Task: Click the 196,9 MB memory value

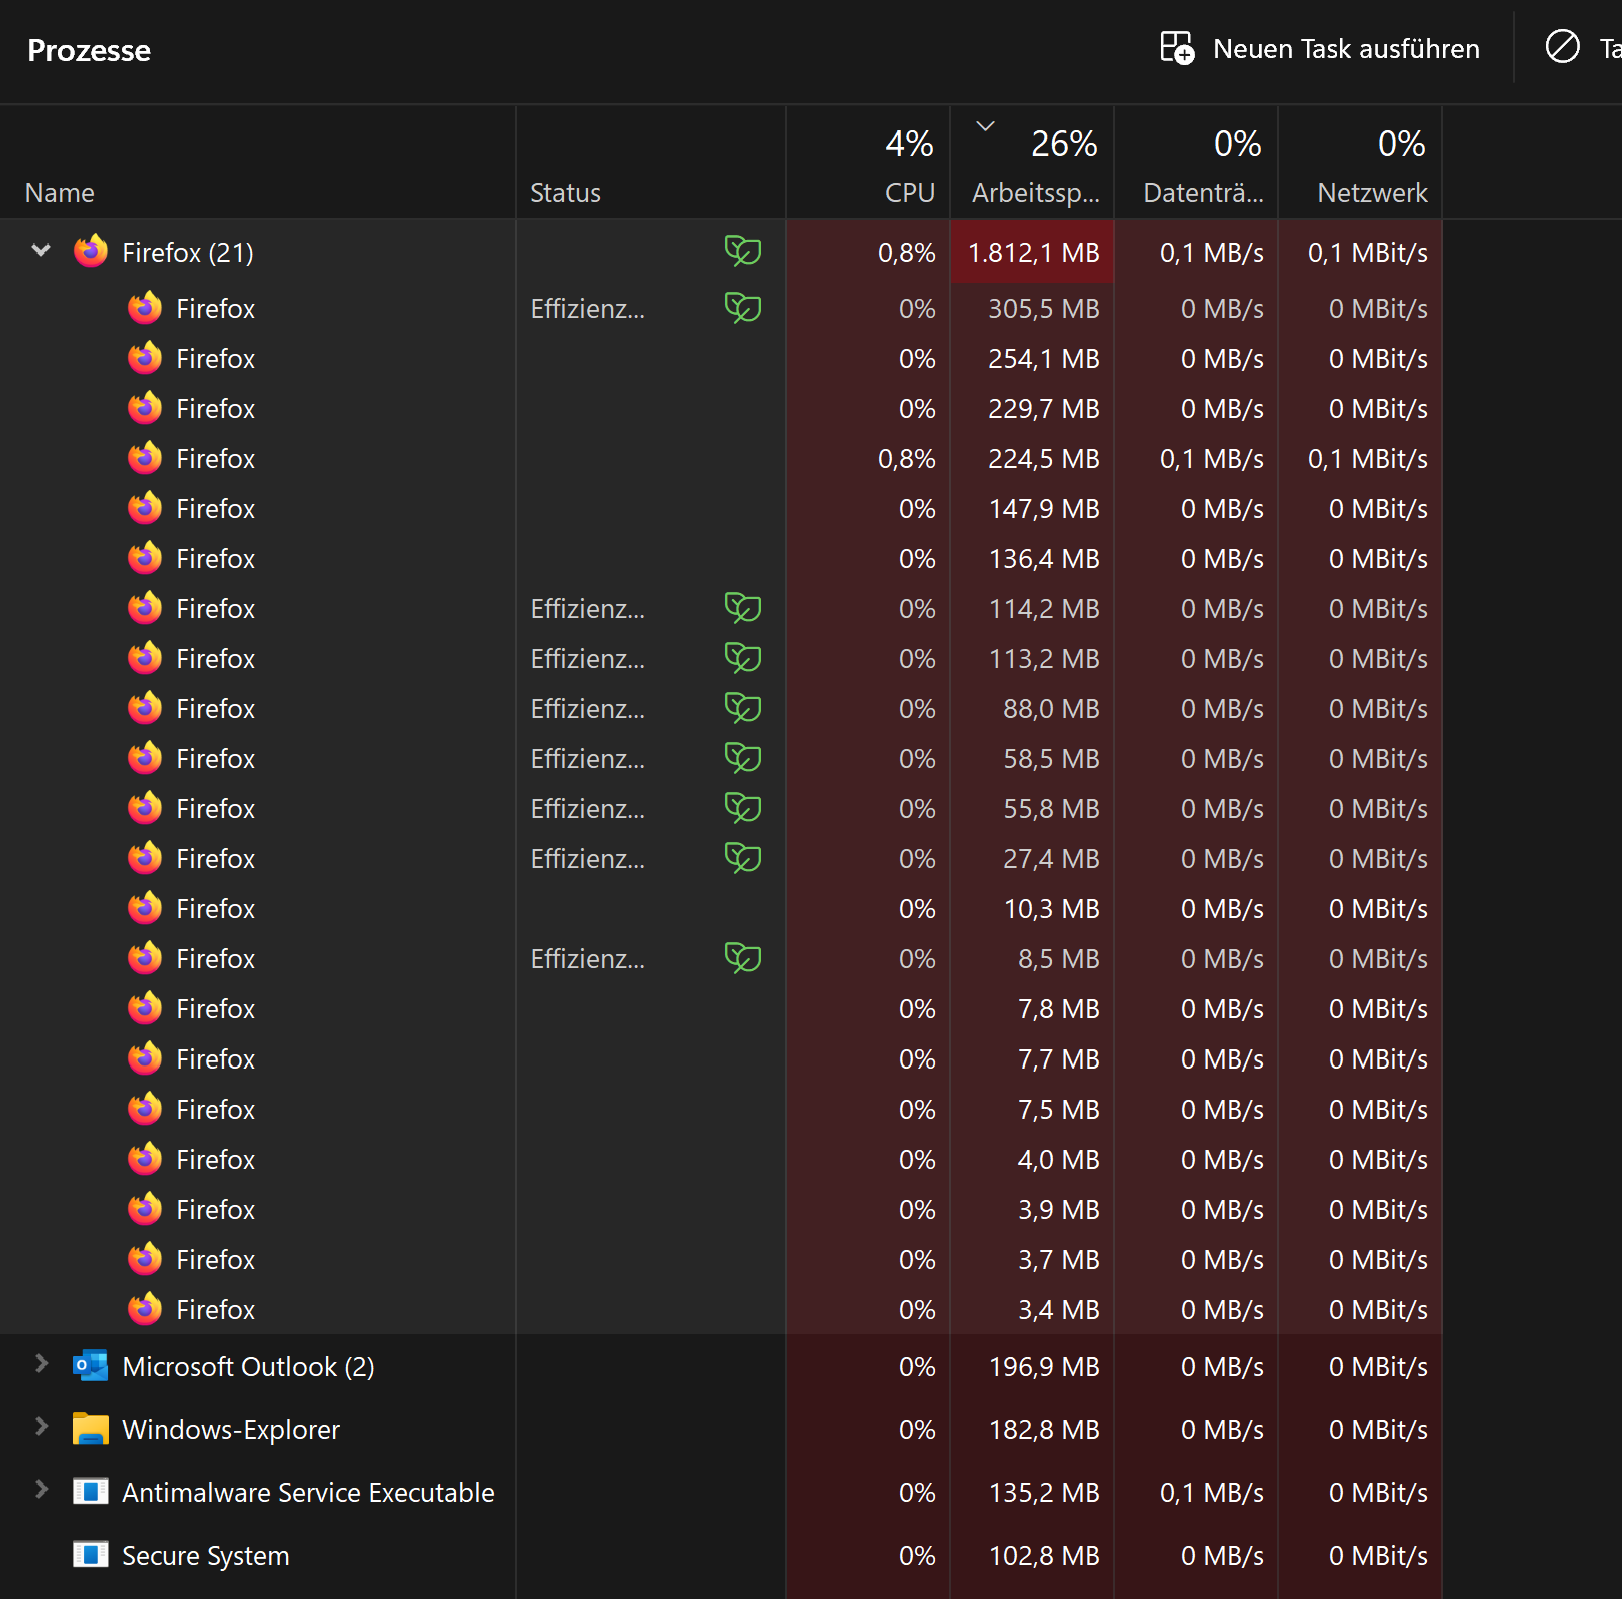Action: click(x=1044, y=1367)
